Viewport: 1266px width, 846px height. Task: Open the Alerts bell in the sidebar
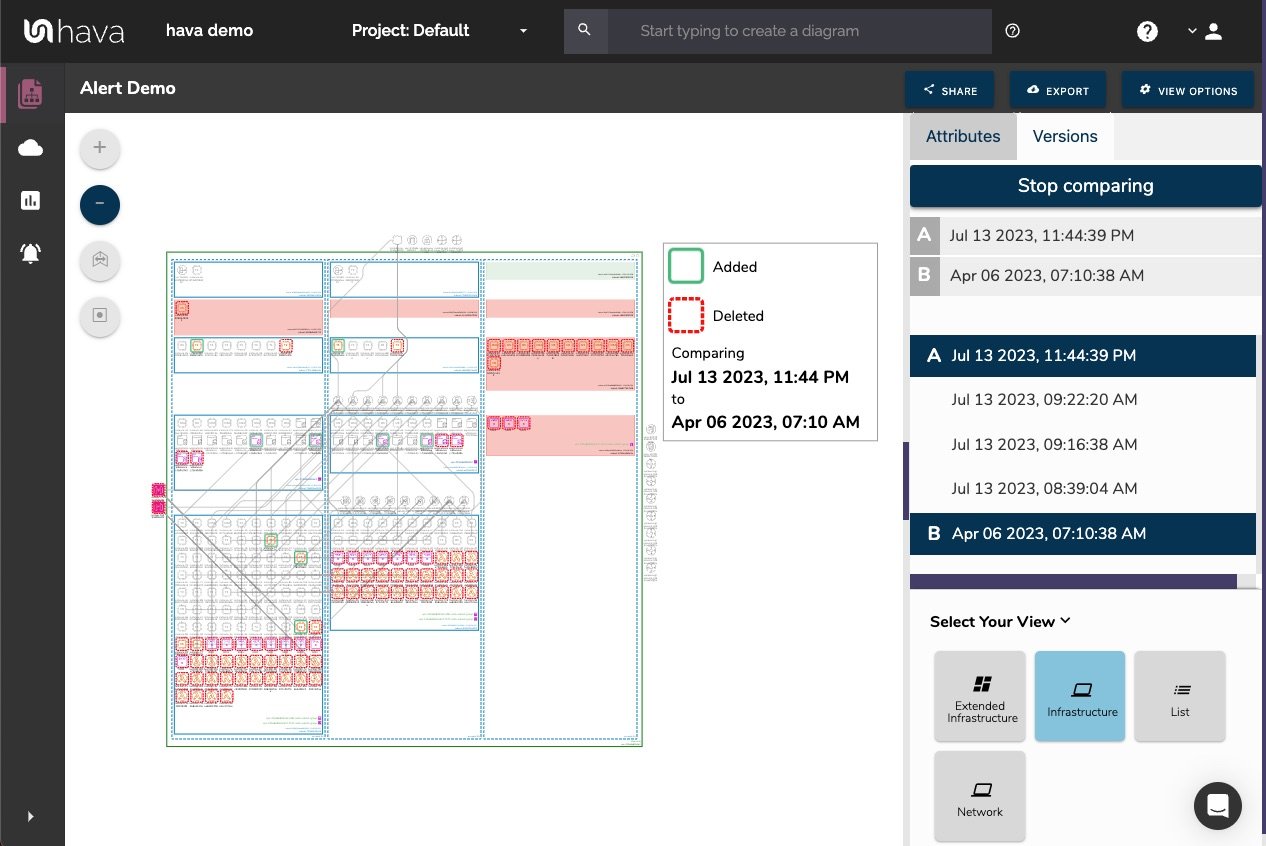click(x=30, y=253)
